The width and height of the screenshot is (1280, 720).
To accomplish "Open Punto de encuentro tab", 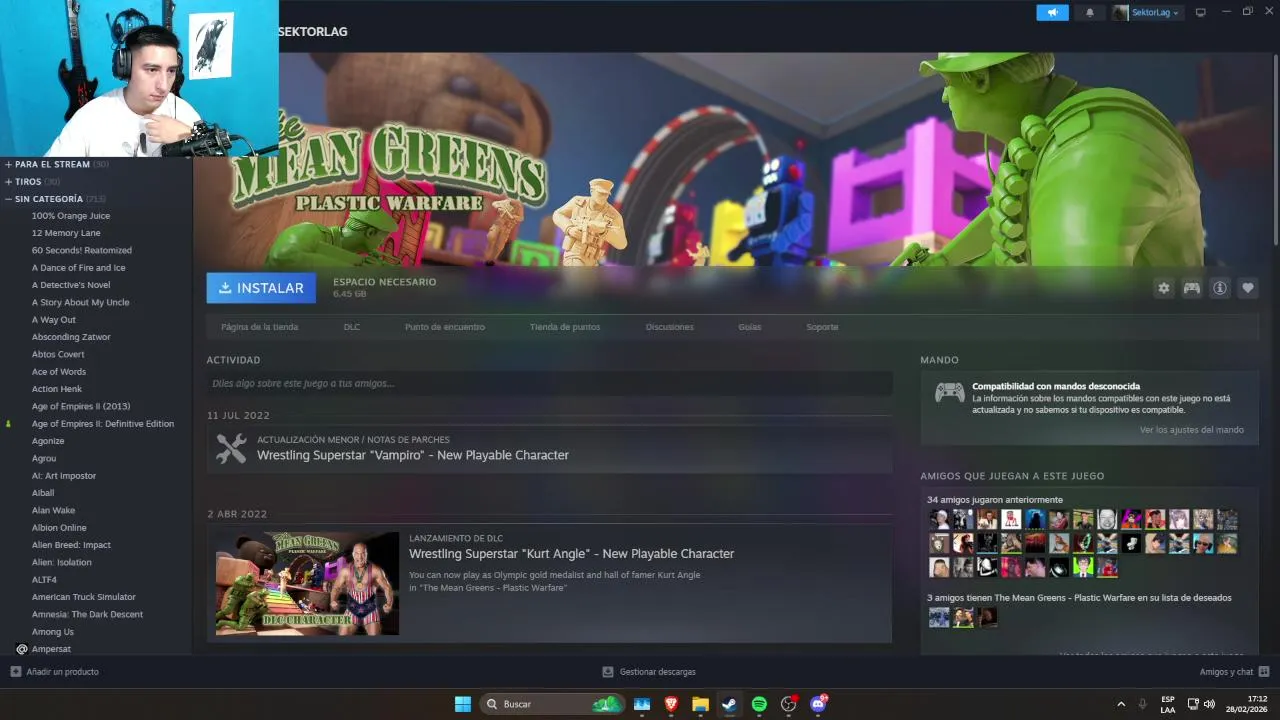I will (445, 327).
